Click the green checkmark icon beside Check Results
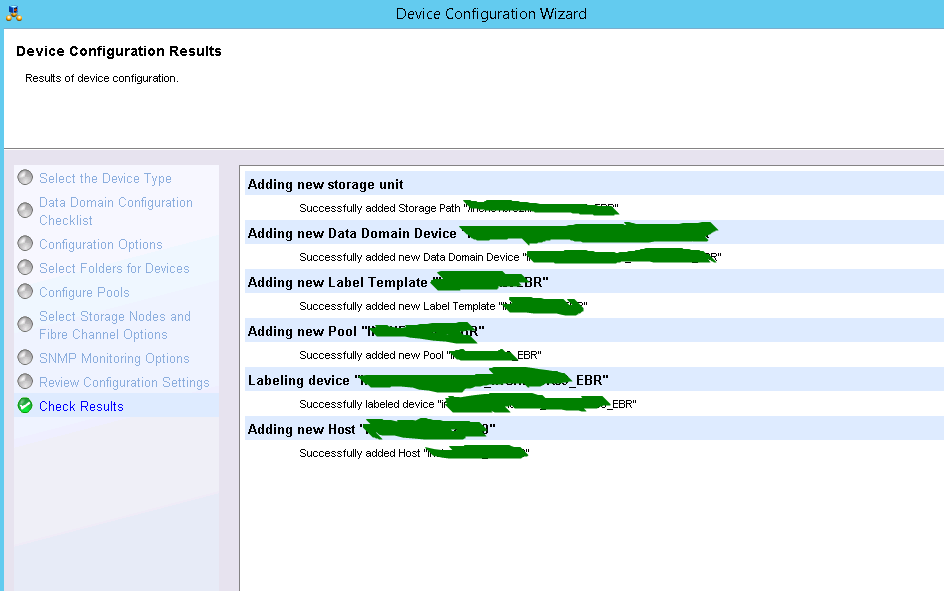 (25, 406)
